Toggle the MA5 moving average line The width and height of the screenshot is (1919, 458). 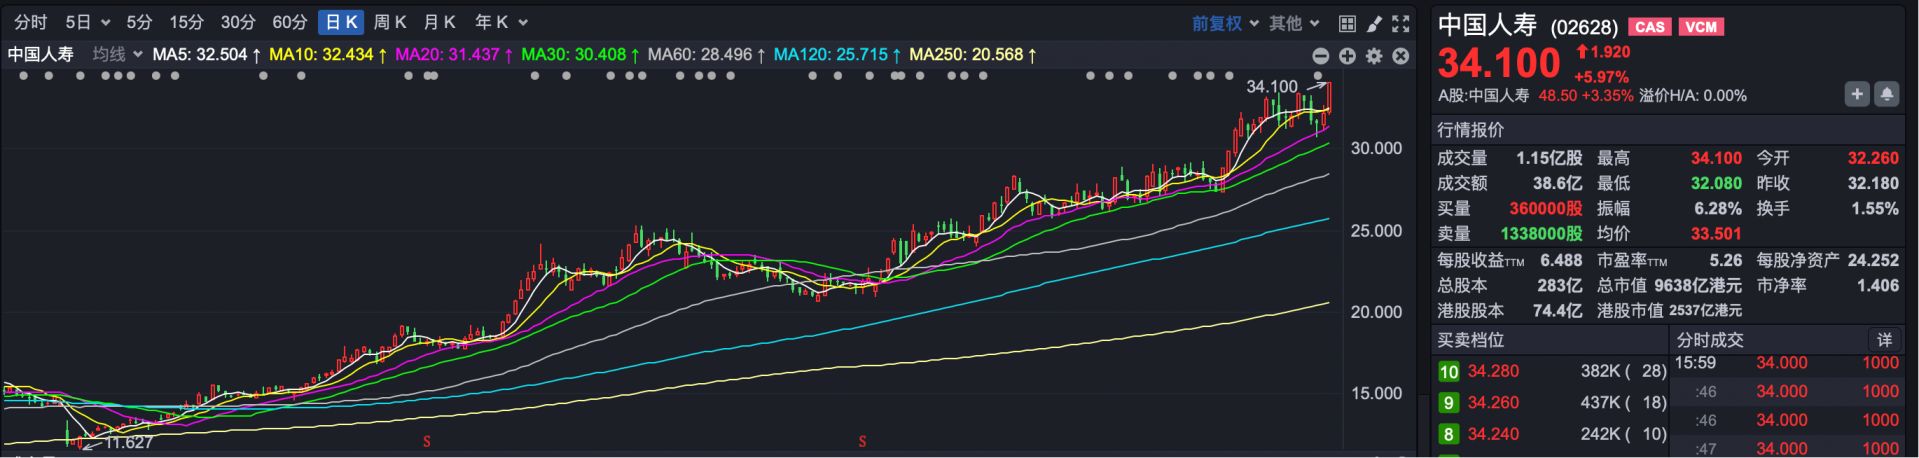click(206, 54)
